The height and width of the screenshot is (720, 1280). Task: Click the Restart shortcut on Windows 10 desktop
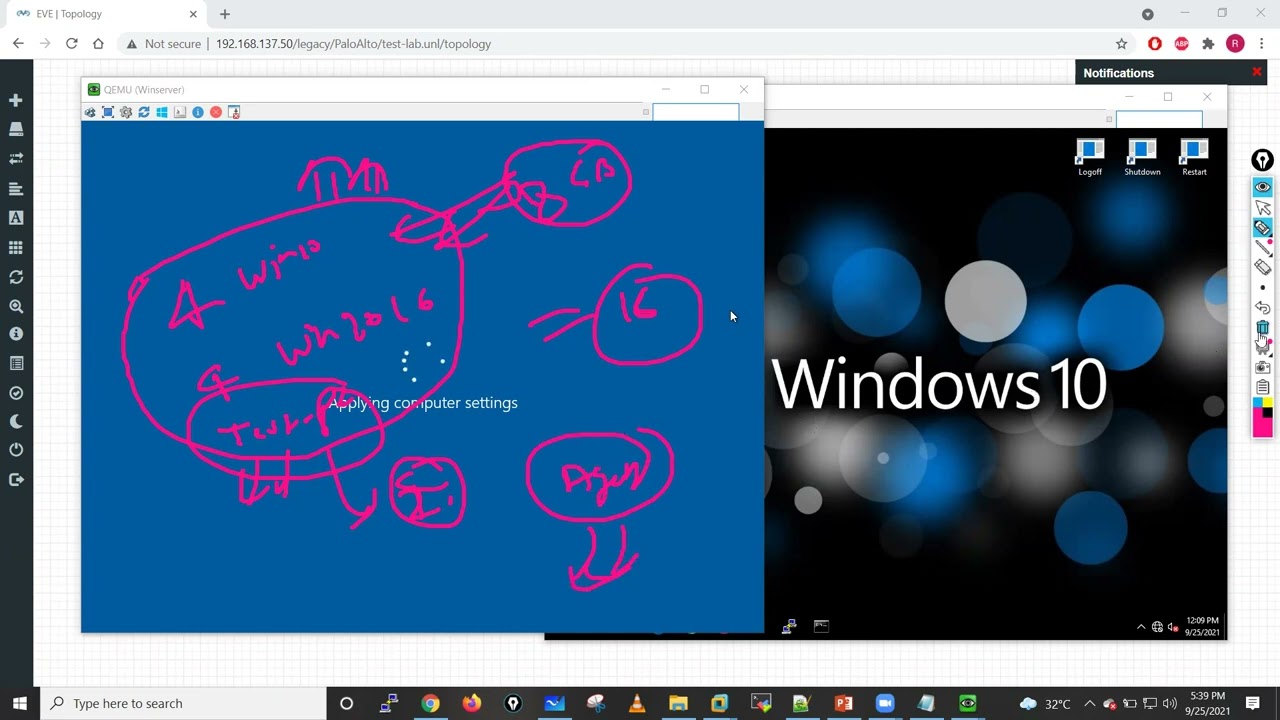[x=1194, y=158]
